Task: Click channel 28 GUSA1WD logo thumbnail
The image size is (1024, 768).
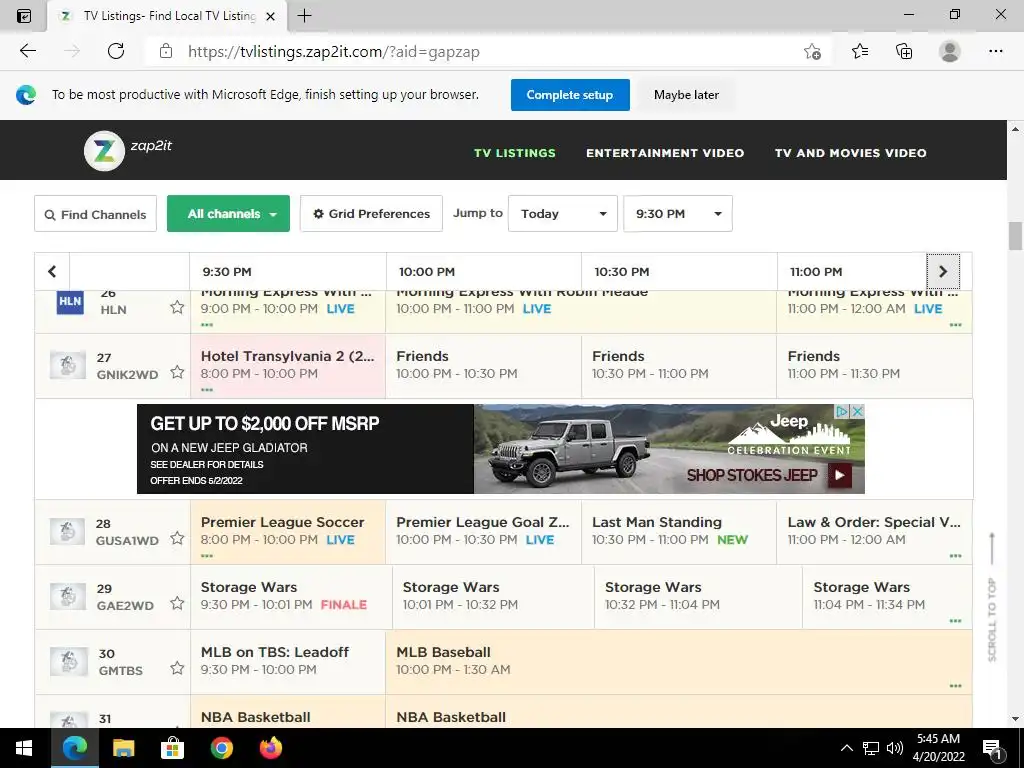Action: tap(68, 532)
